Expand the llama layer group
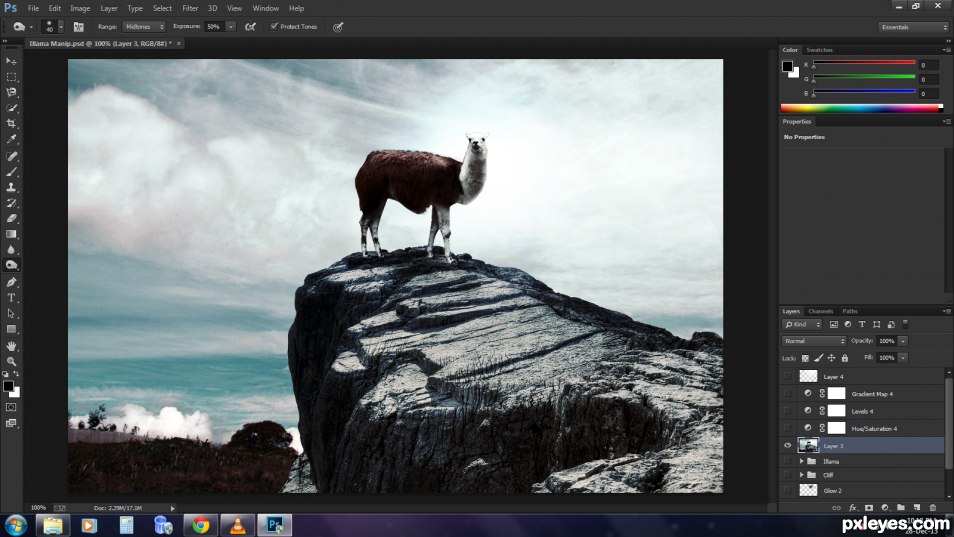954x537 pixels. coord(802,462)
